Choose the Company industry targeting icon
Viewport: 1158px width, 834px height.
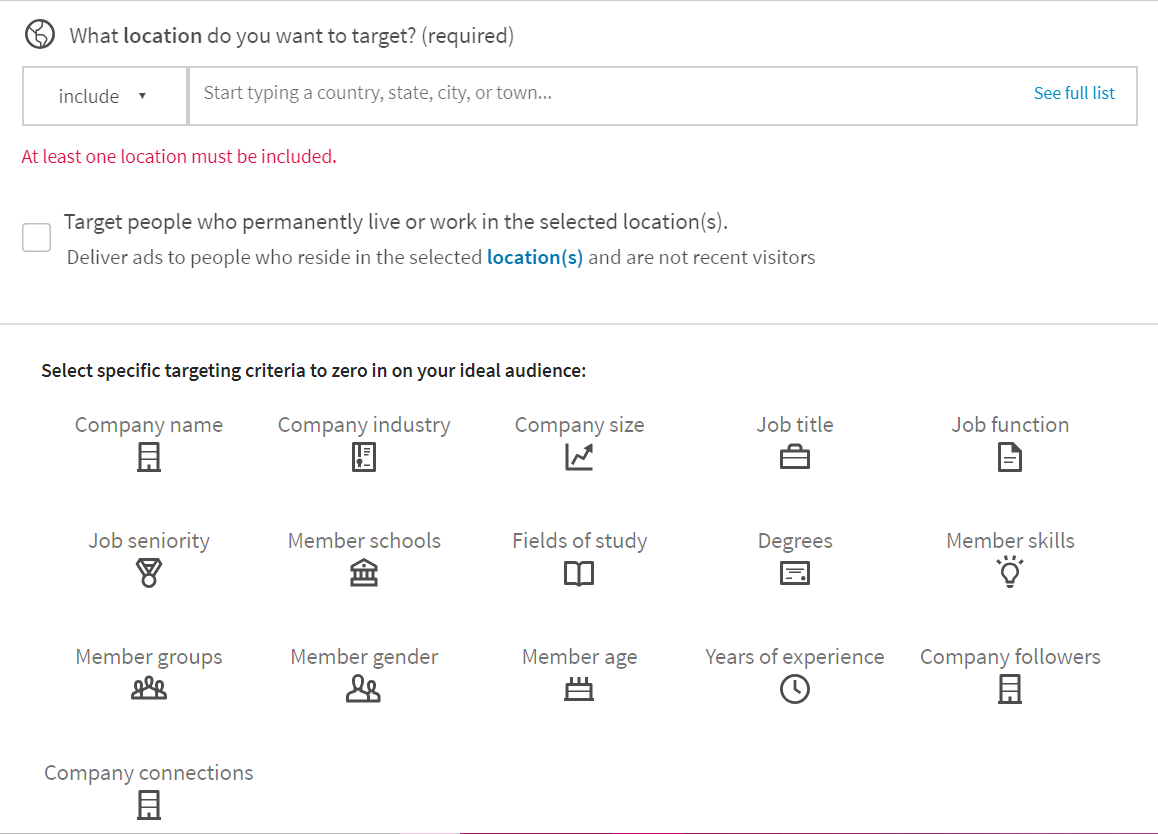click(x=363, y=457)
